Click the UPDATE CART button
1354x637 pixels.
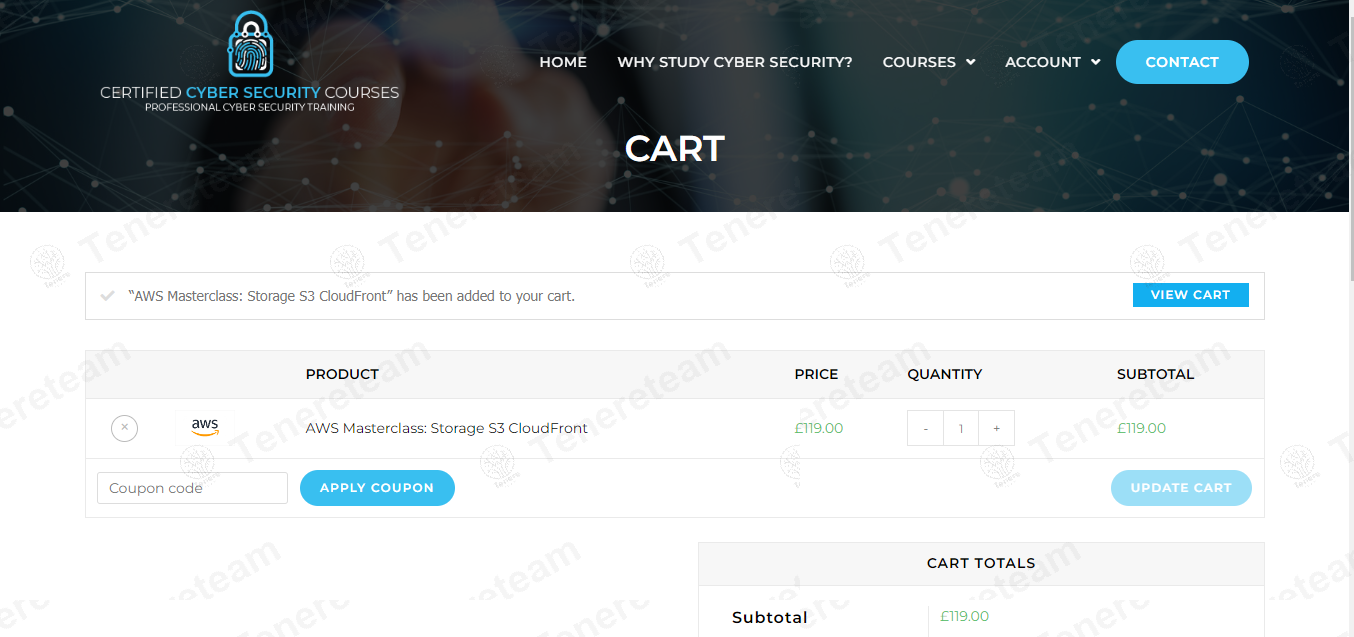[x=1181, y=488]
